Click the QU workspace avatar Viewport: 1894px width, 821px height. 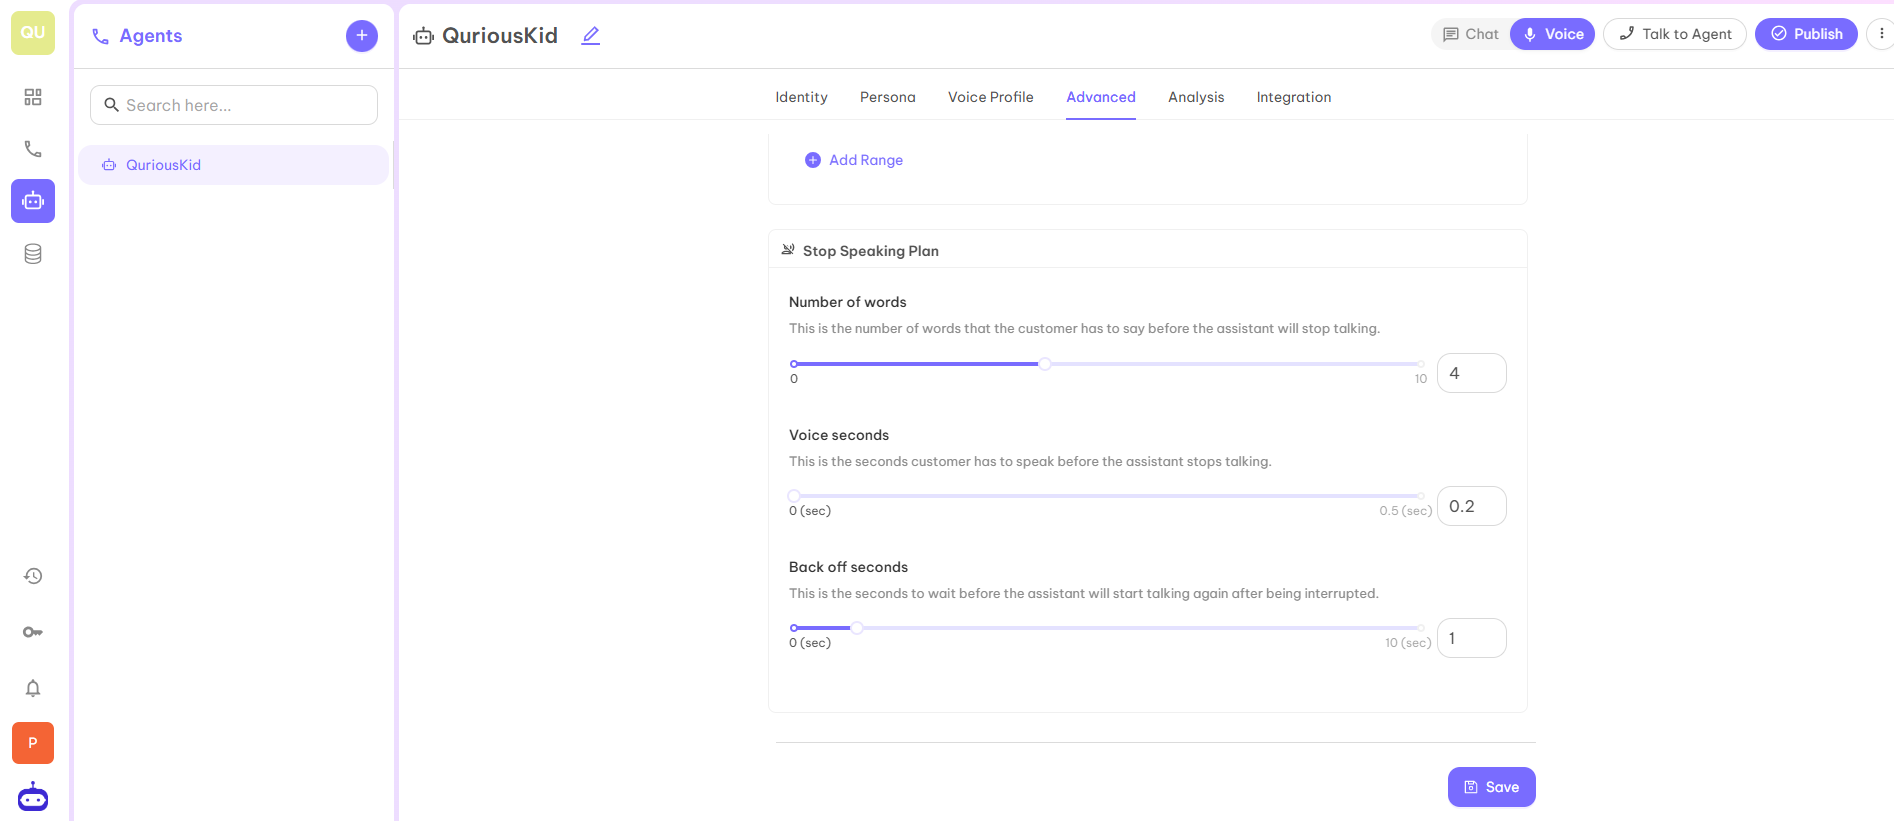tap(33, 33)
